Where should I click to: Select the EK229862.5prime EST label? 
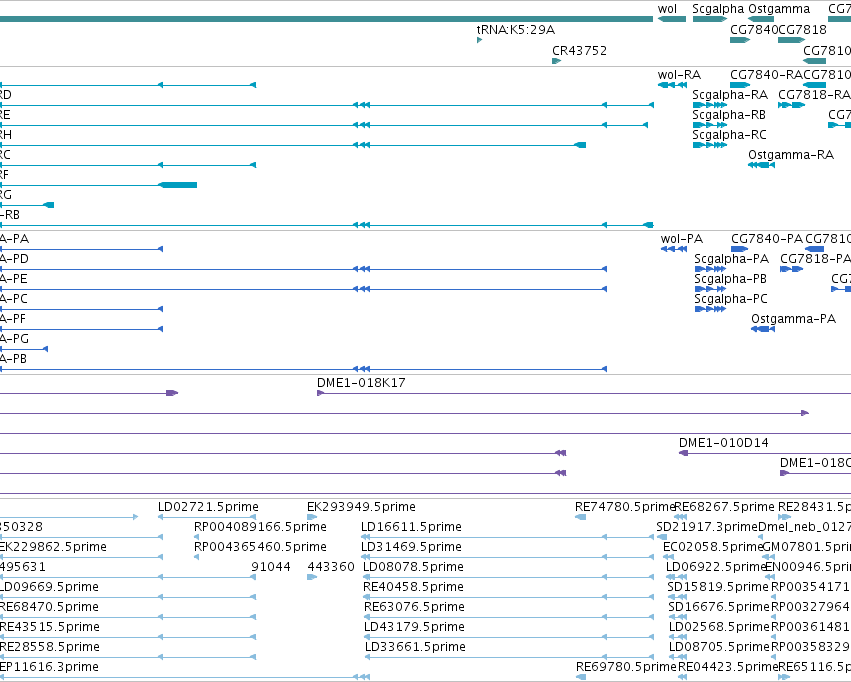pos(53,547)
